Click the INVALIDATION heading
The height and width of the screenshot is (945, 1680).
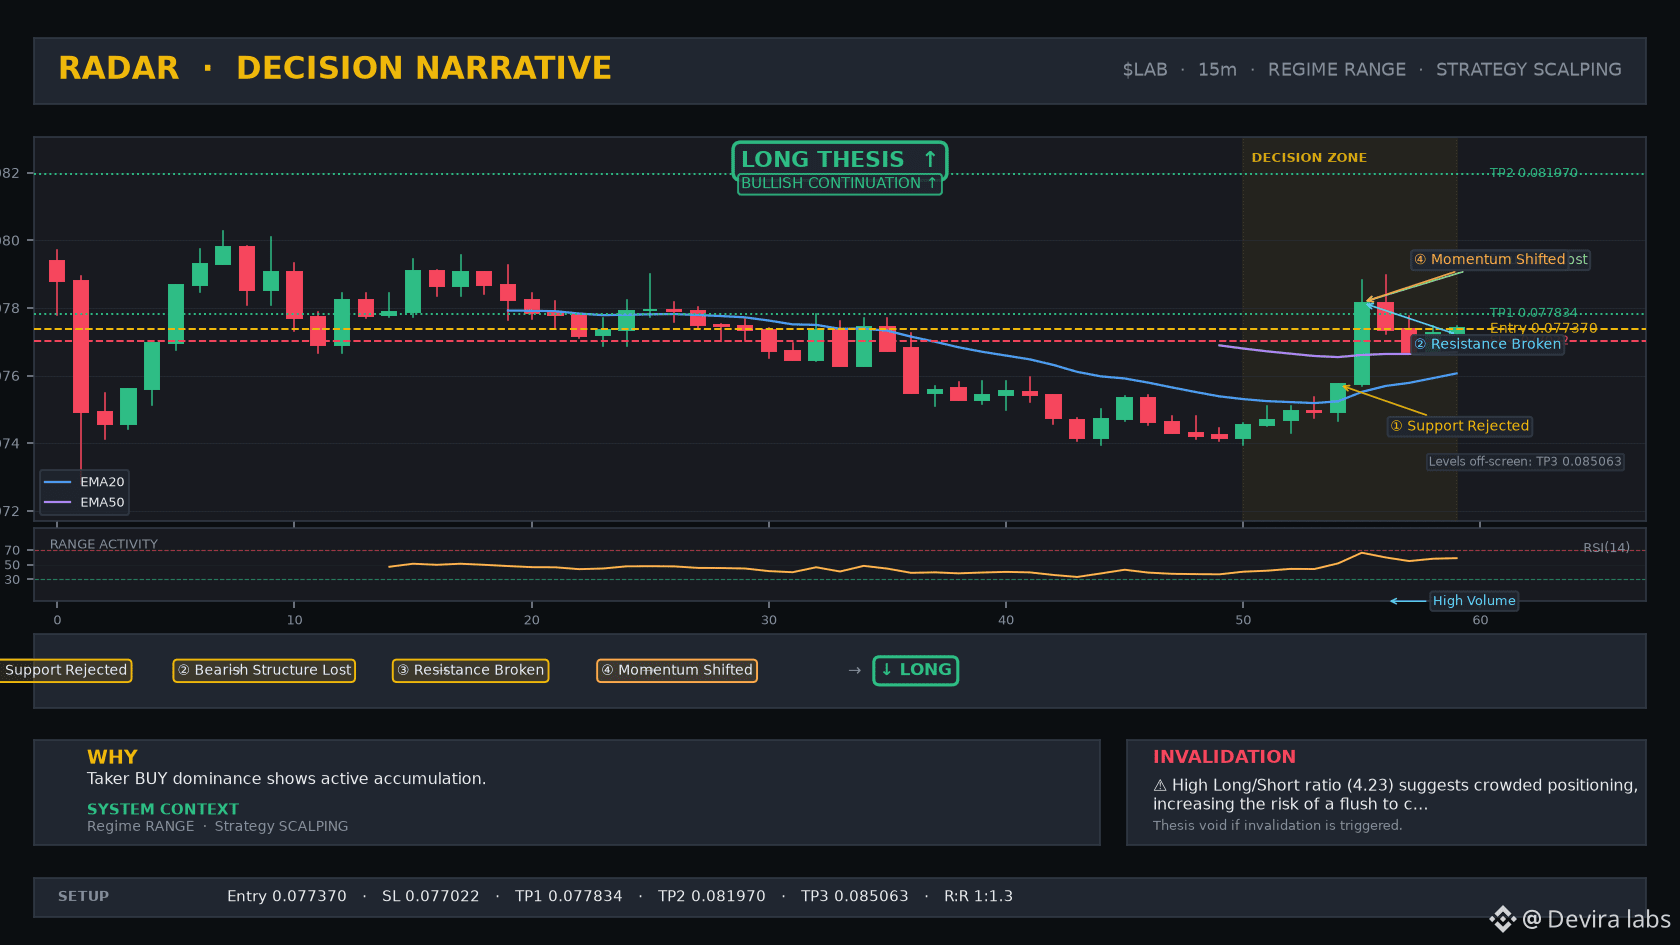[x=1224, y=757]
